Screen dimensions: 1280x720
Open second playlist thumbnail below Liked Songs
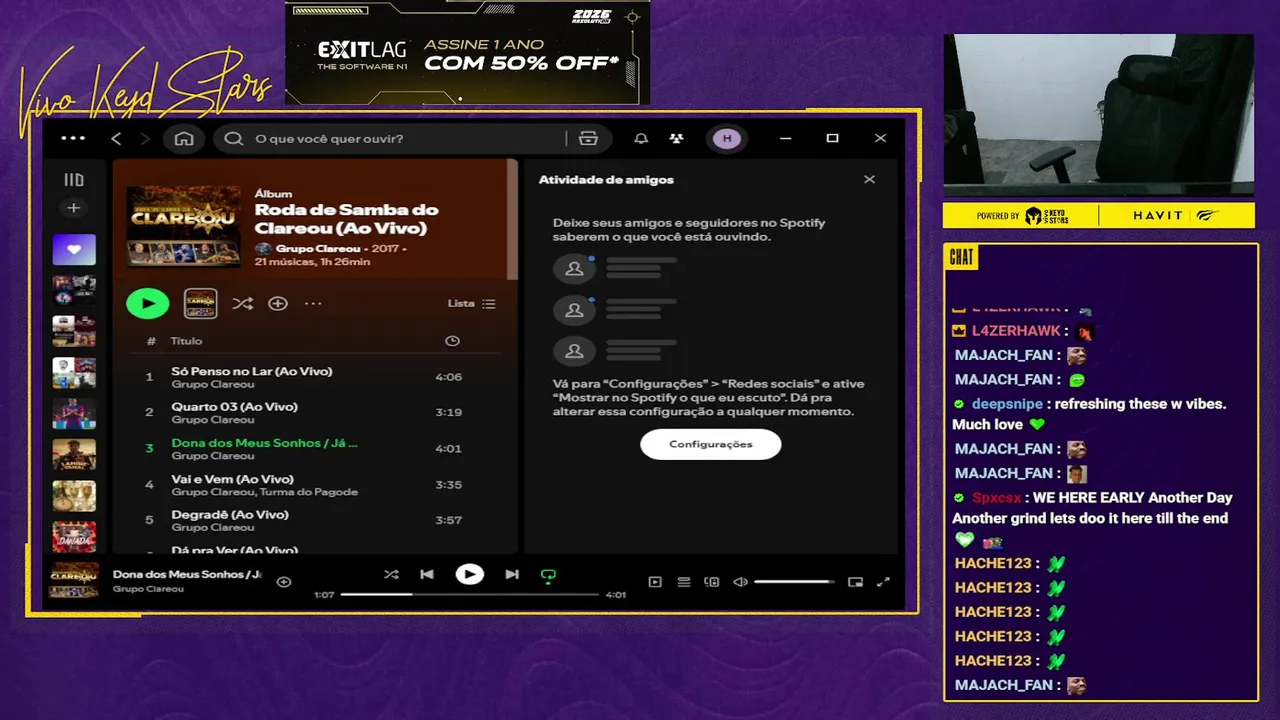point(74,331)
